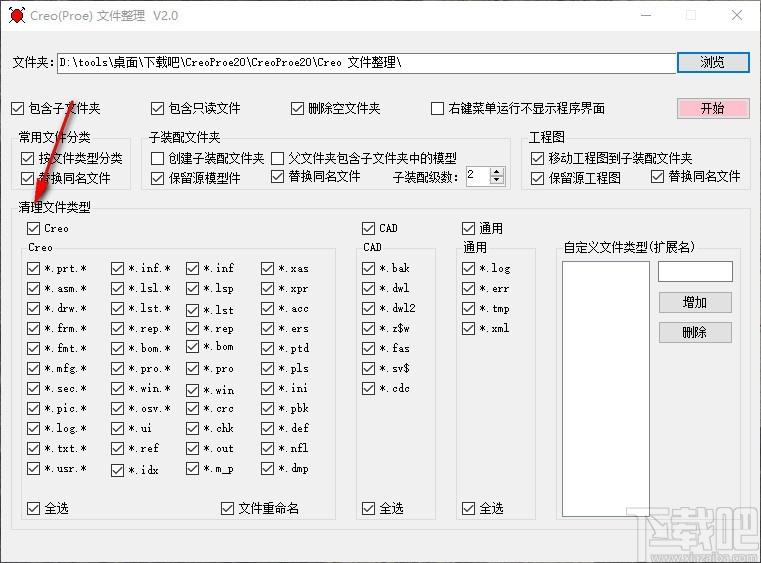The height and width of the screenshot is (563, 761).
Task: Enable 创建子装配文件夹 checkbox
Action: pyautogui.click(x=157, y=158)
